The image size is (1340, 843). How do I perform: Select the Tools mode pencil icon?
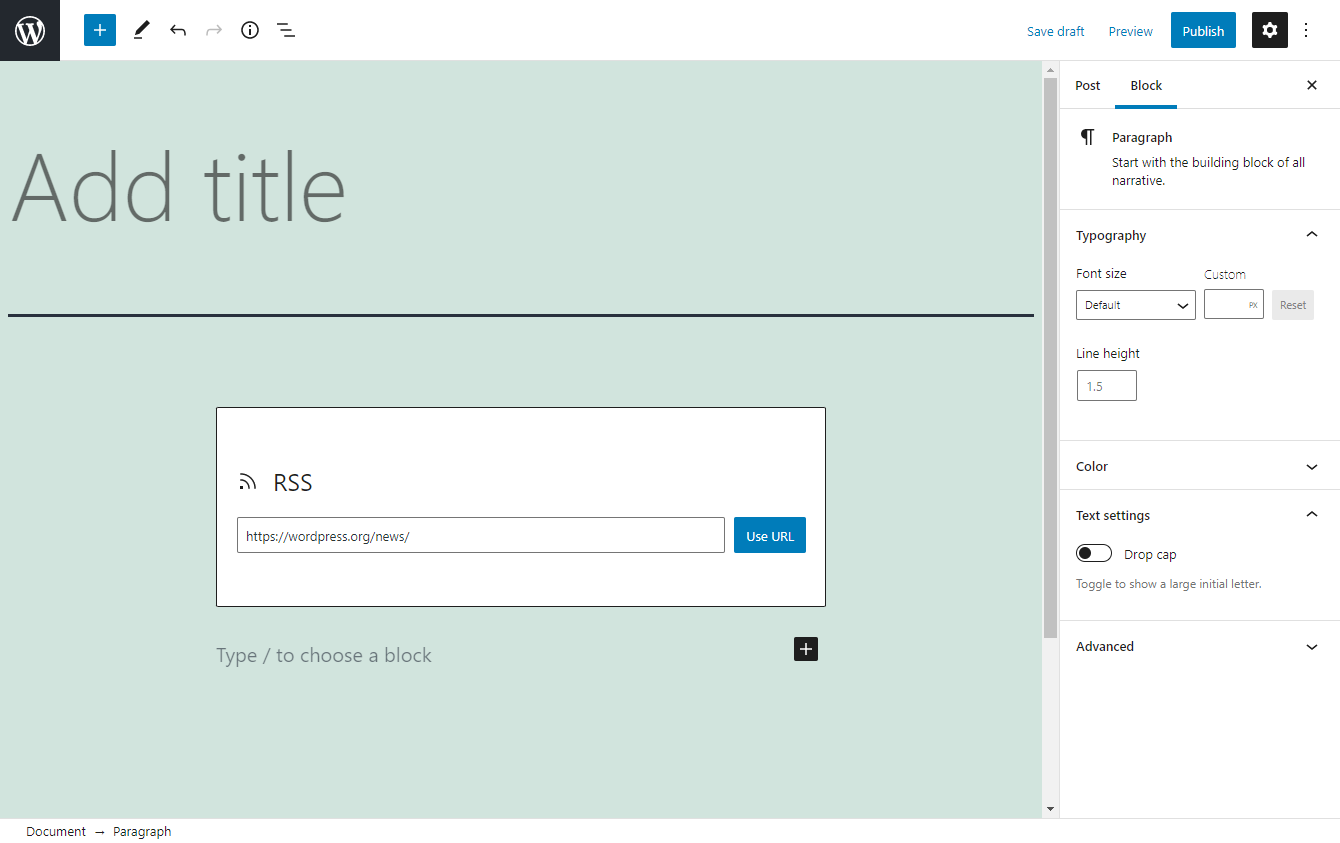coord(140,30)
